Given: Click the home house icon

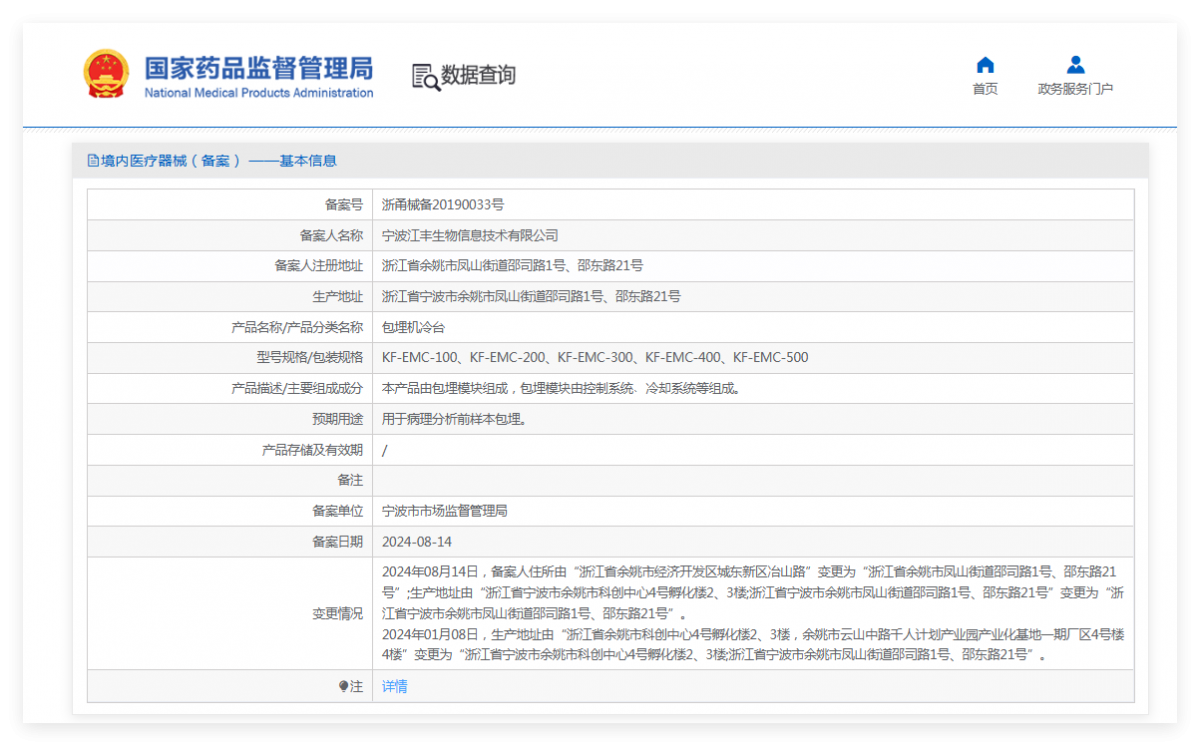Looking at the screenshot, I should (985, 65).
